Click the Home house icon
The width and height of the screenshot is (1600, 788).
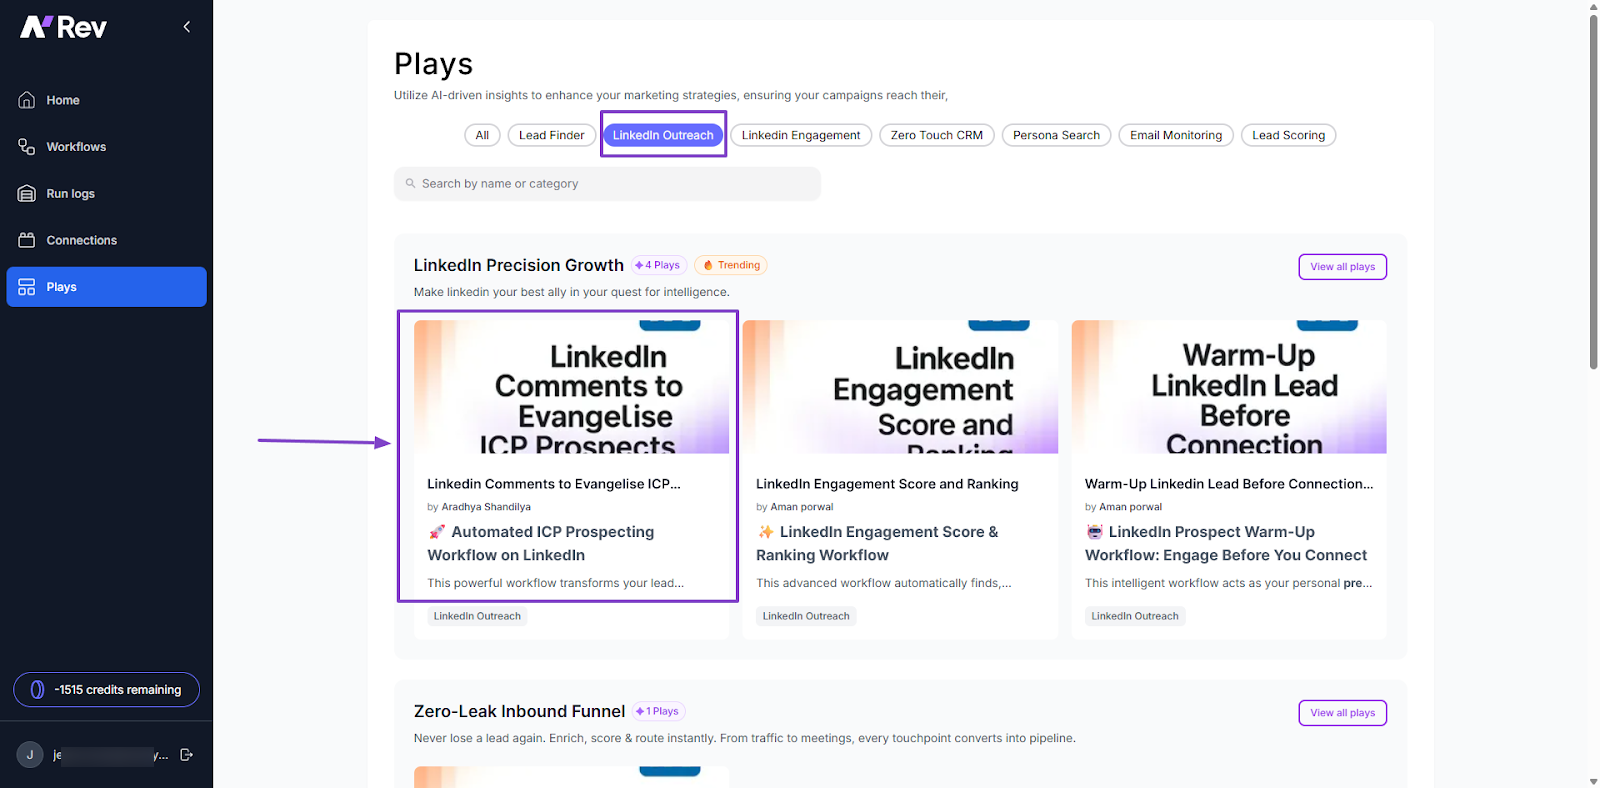[27, 100]
